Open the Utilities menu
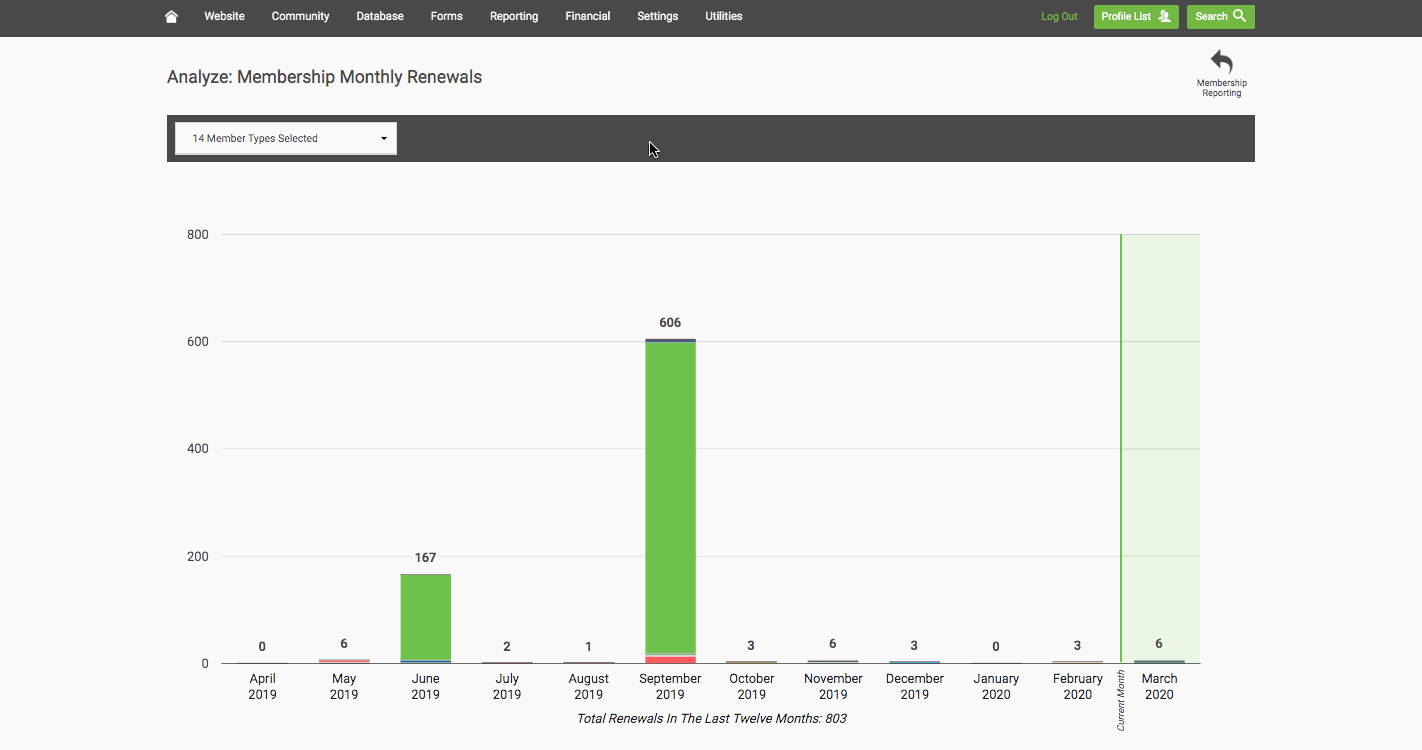 (x=724, y=17)
